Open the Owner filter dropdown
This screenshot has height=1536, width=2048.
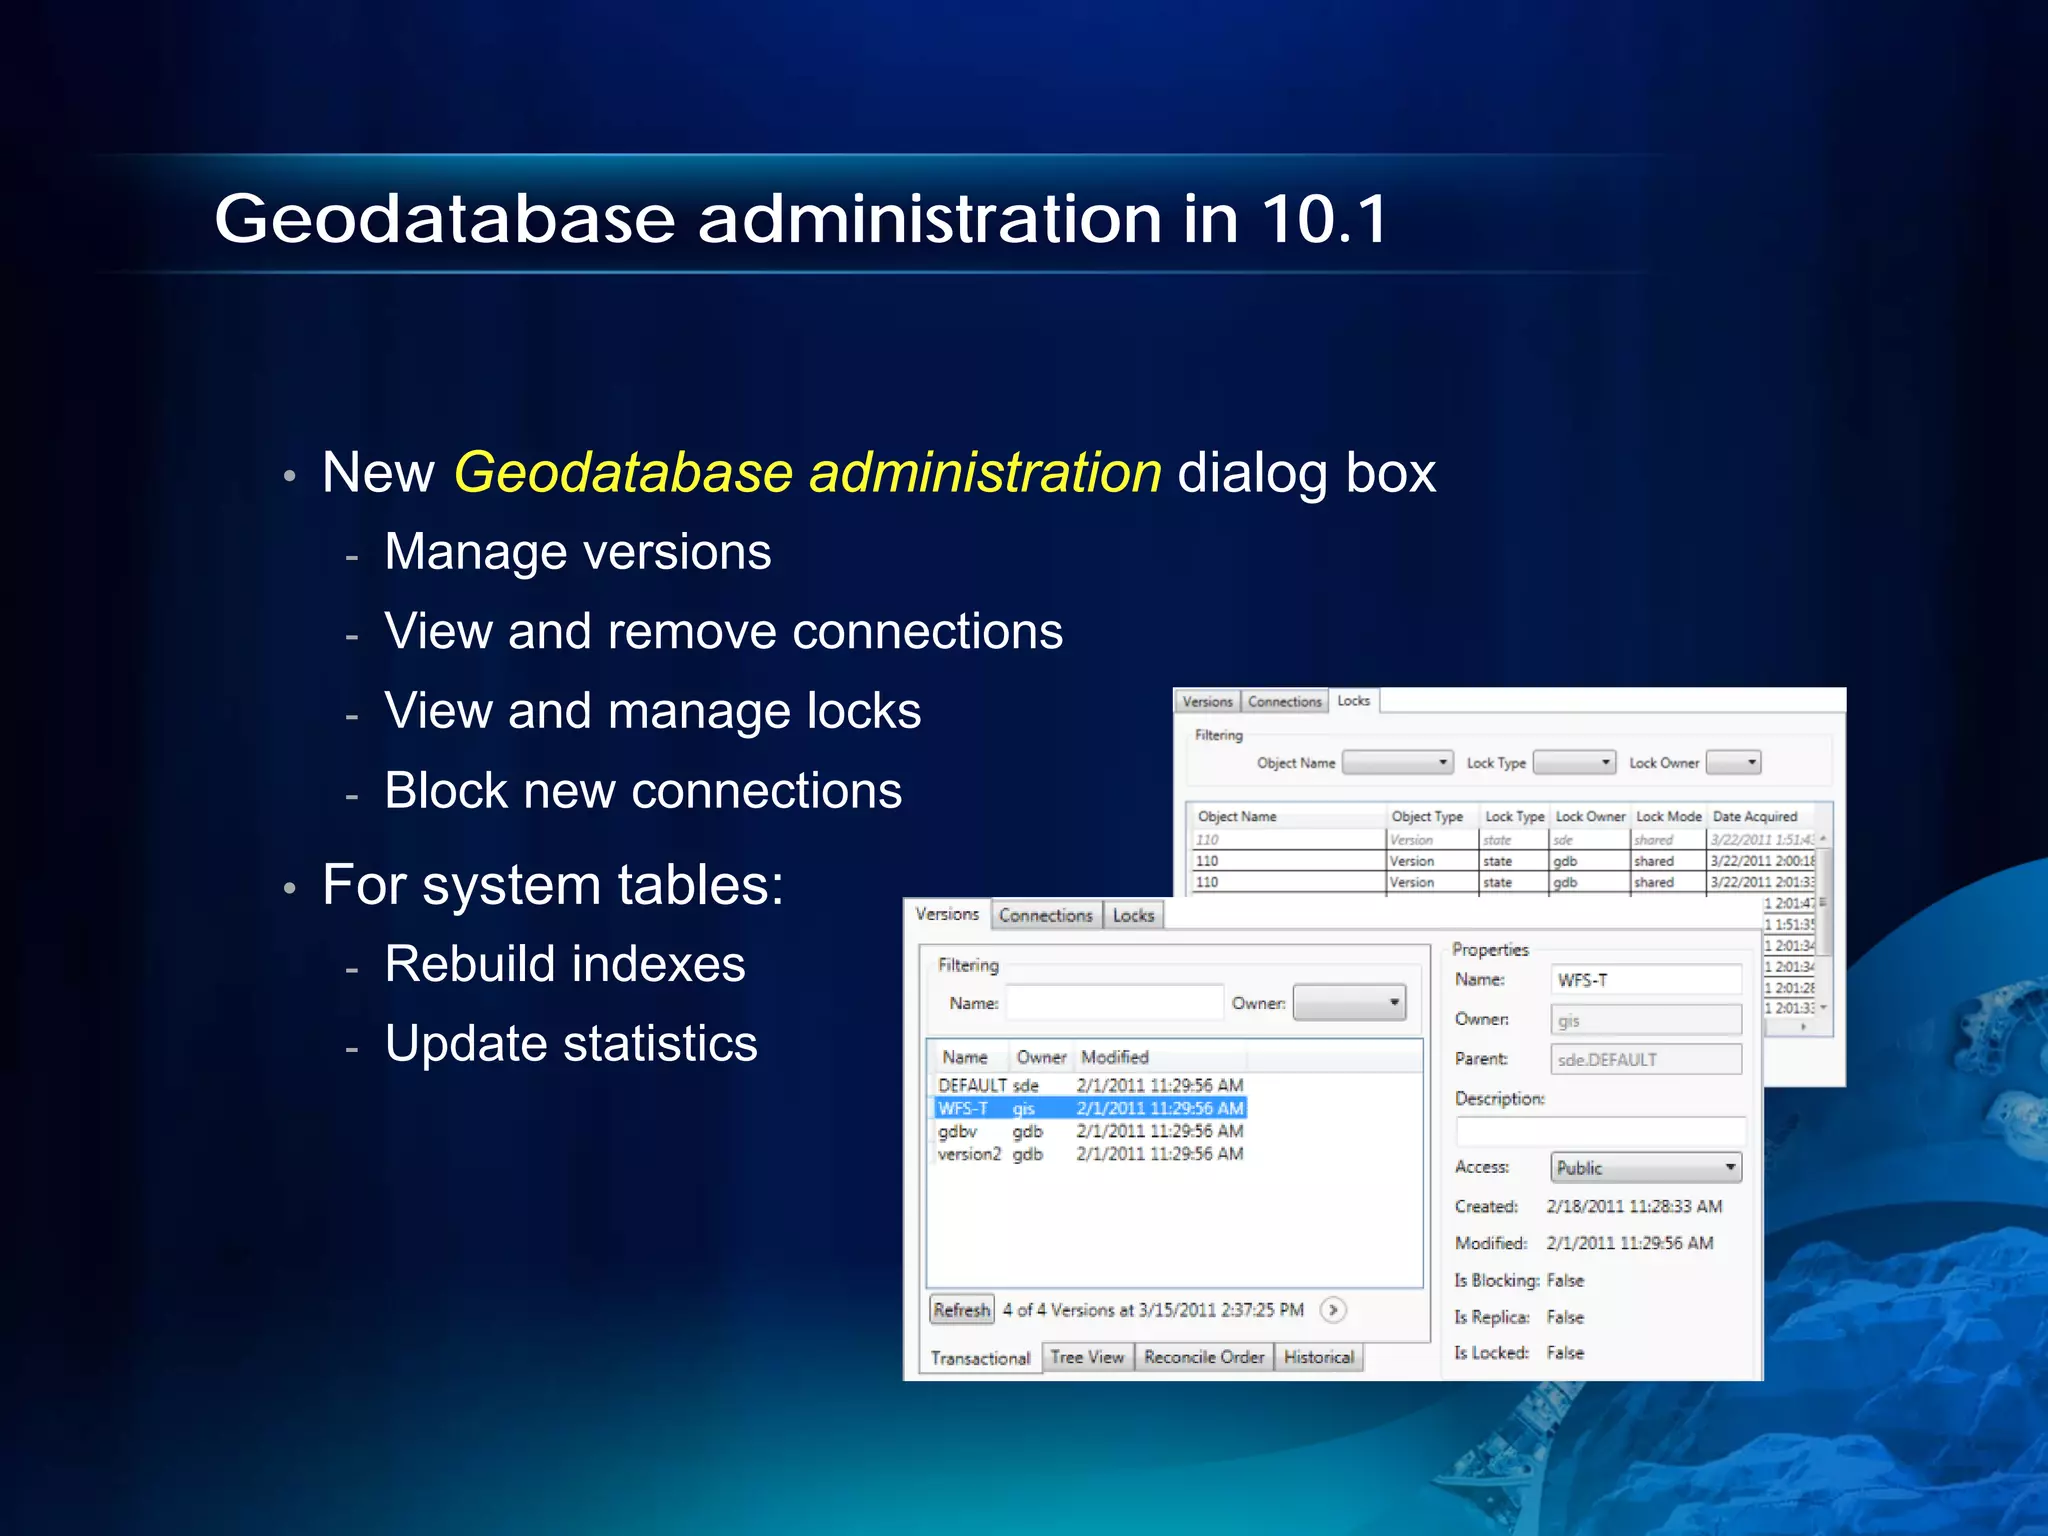[x=1349, y=1002]
